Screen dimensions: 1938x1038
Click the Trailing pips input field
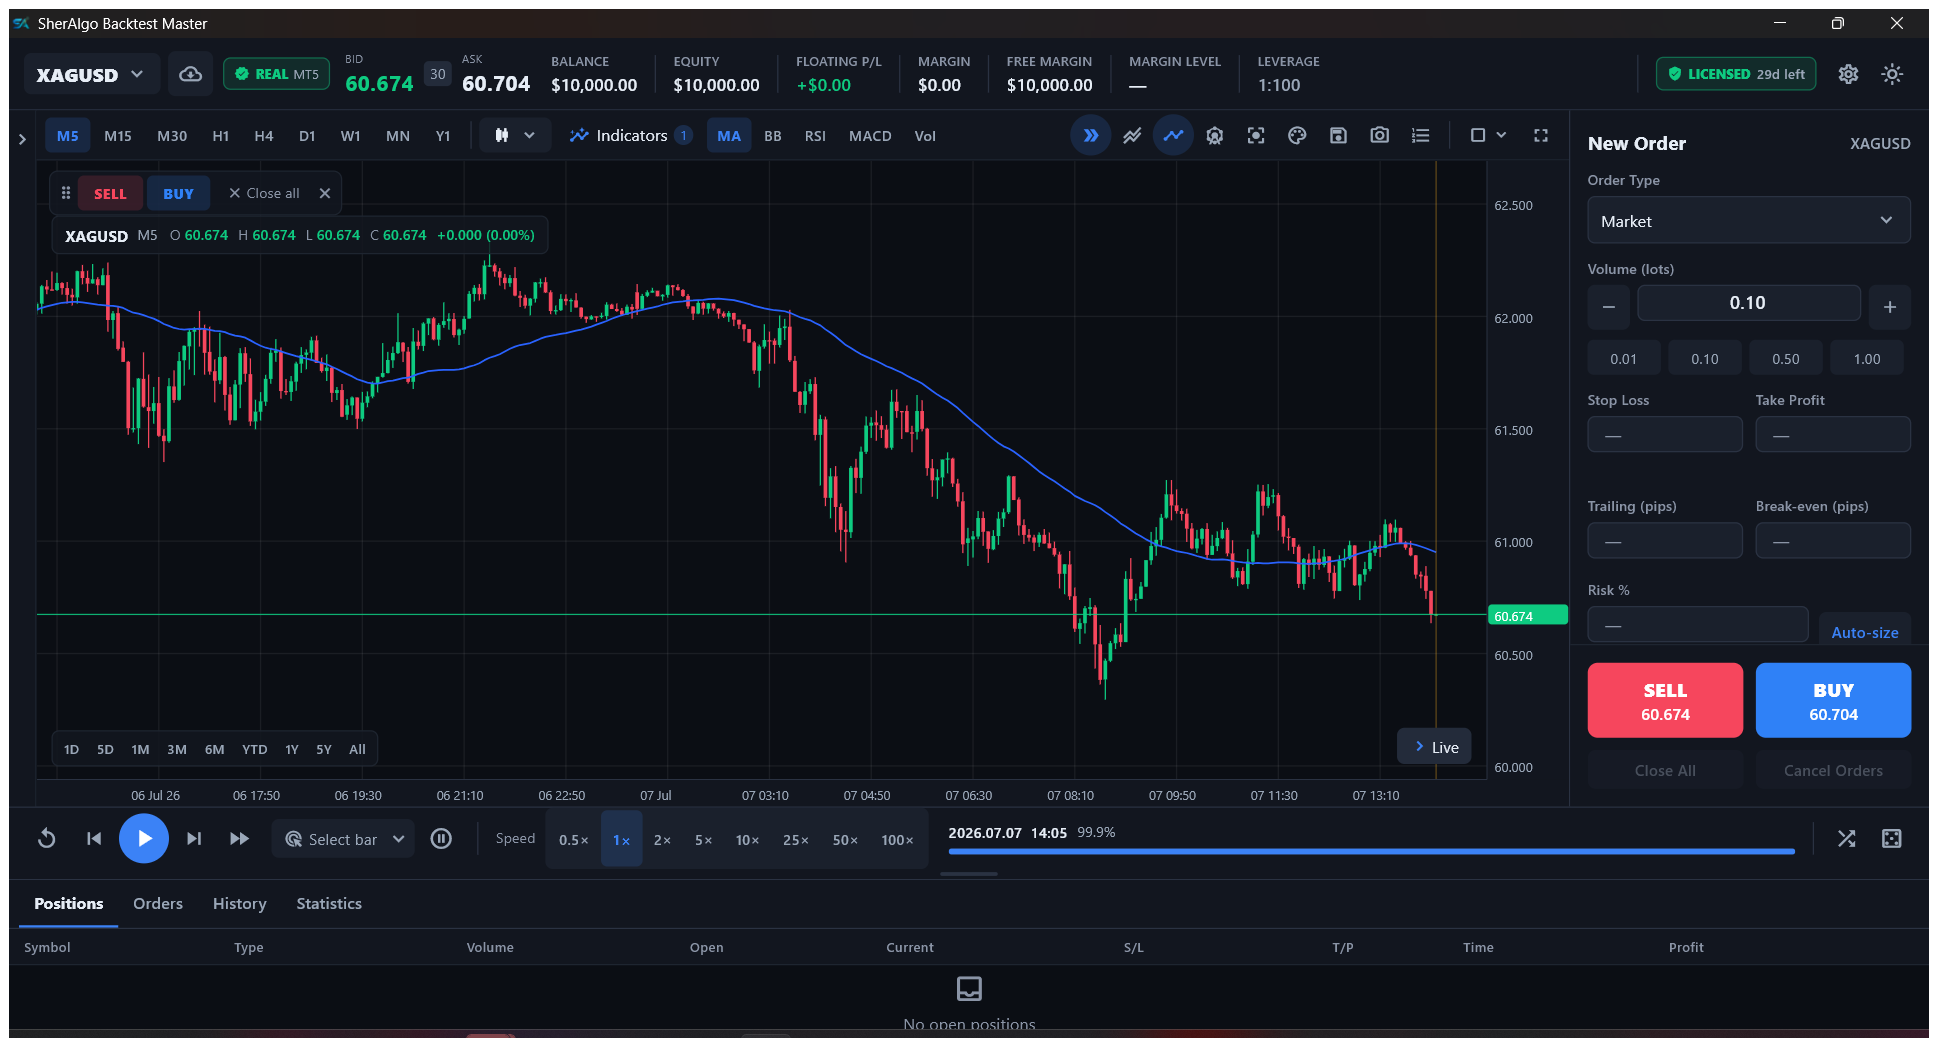click(1665, 541)
